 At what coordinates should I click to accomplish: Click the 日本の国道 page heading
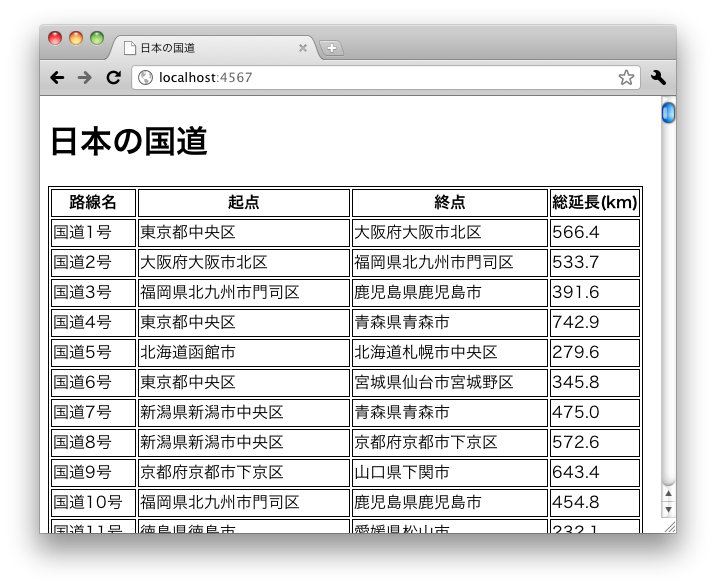[x=129, y=141]
